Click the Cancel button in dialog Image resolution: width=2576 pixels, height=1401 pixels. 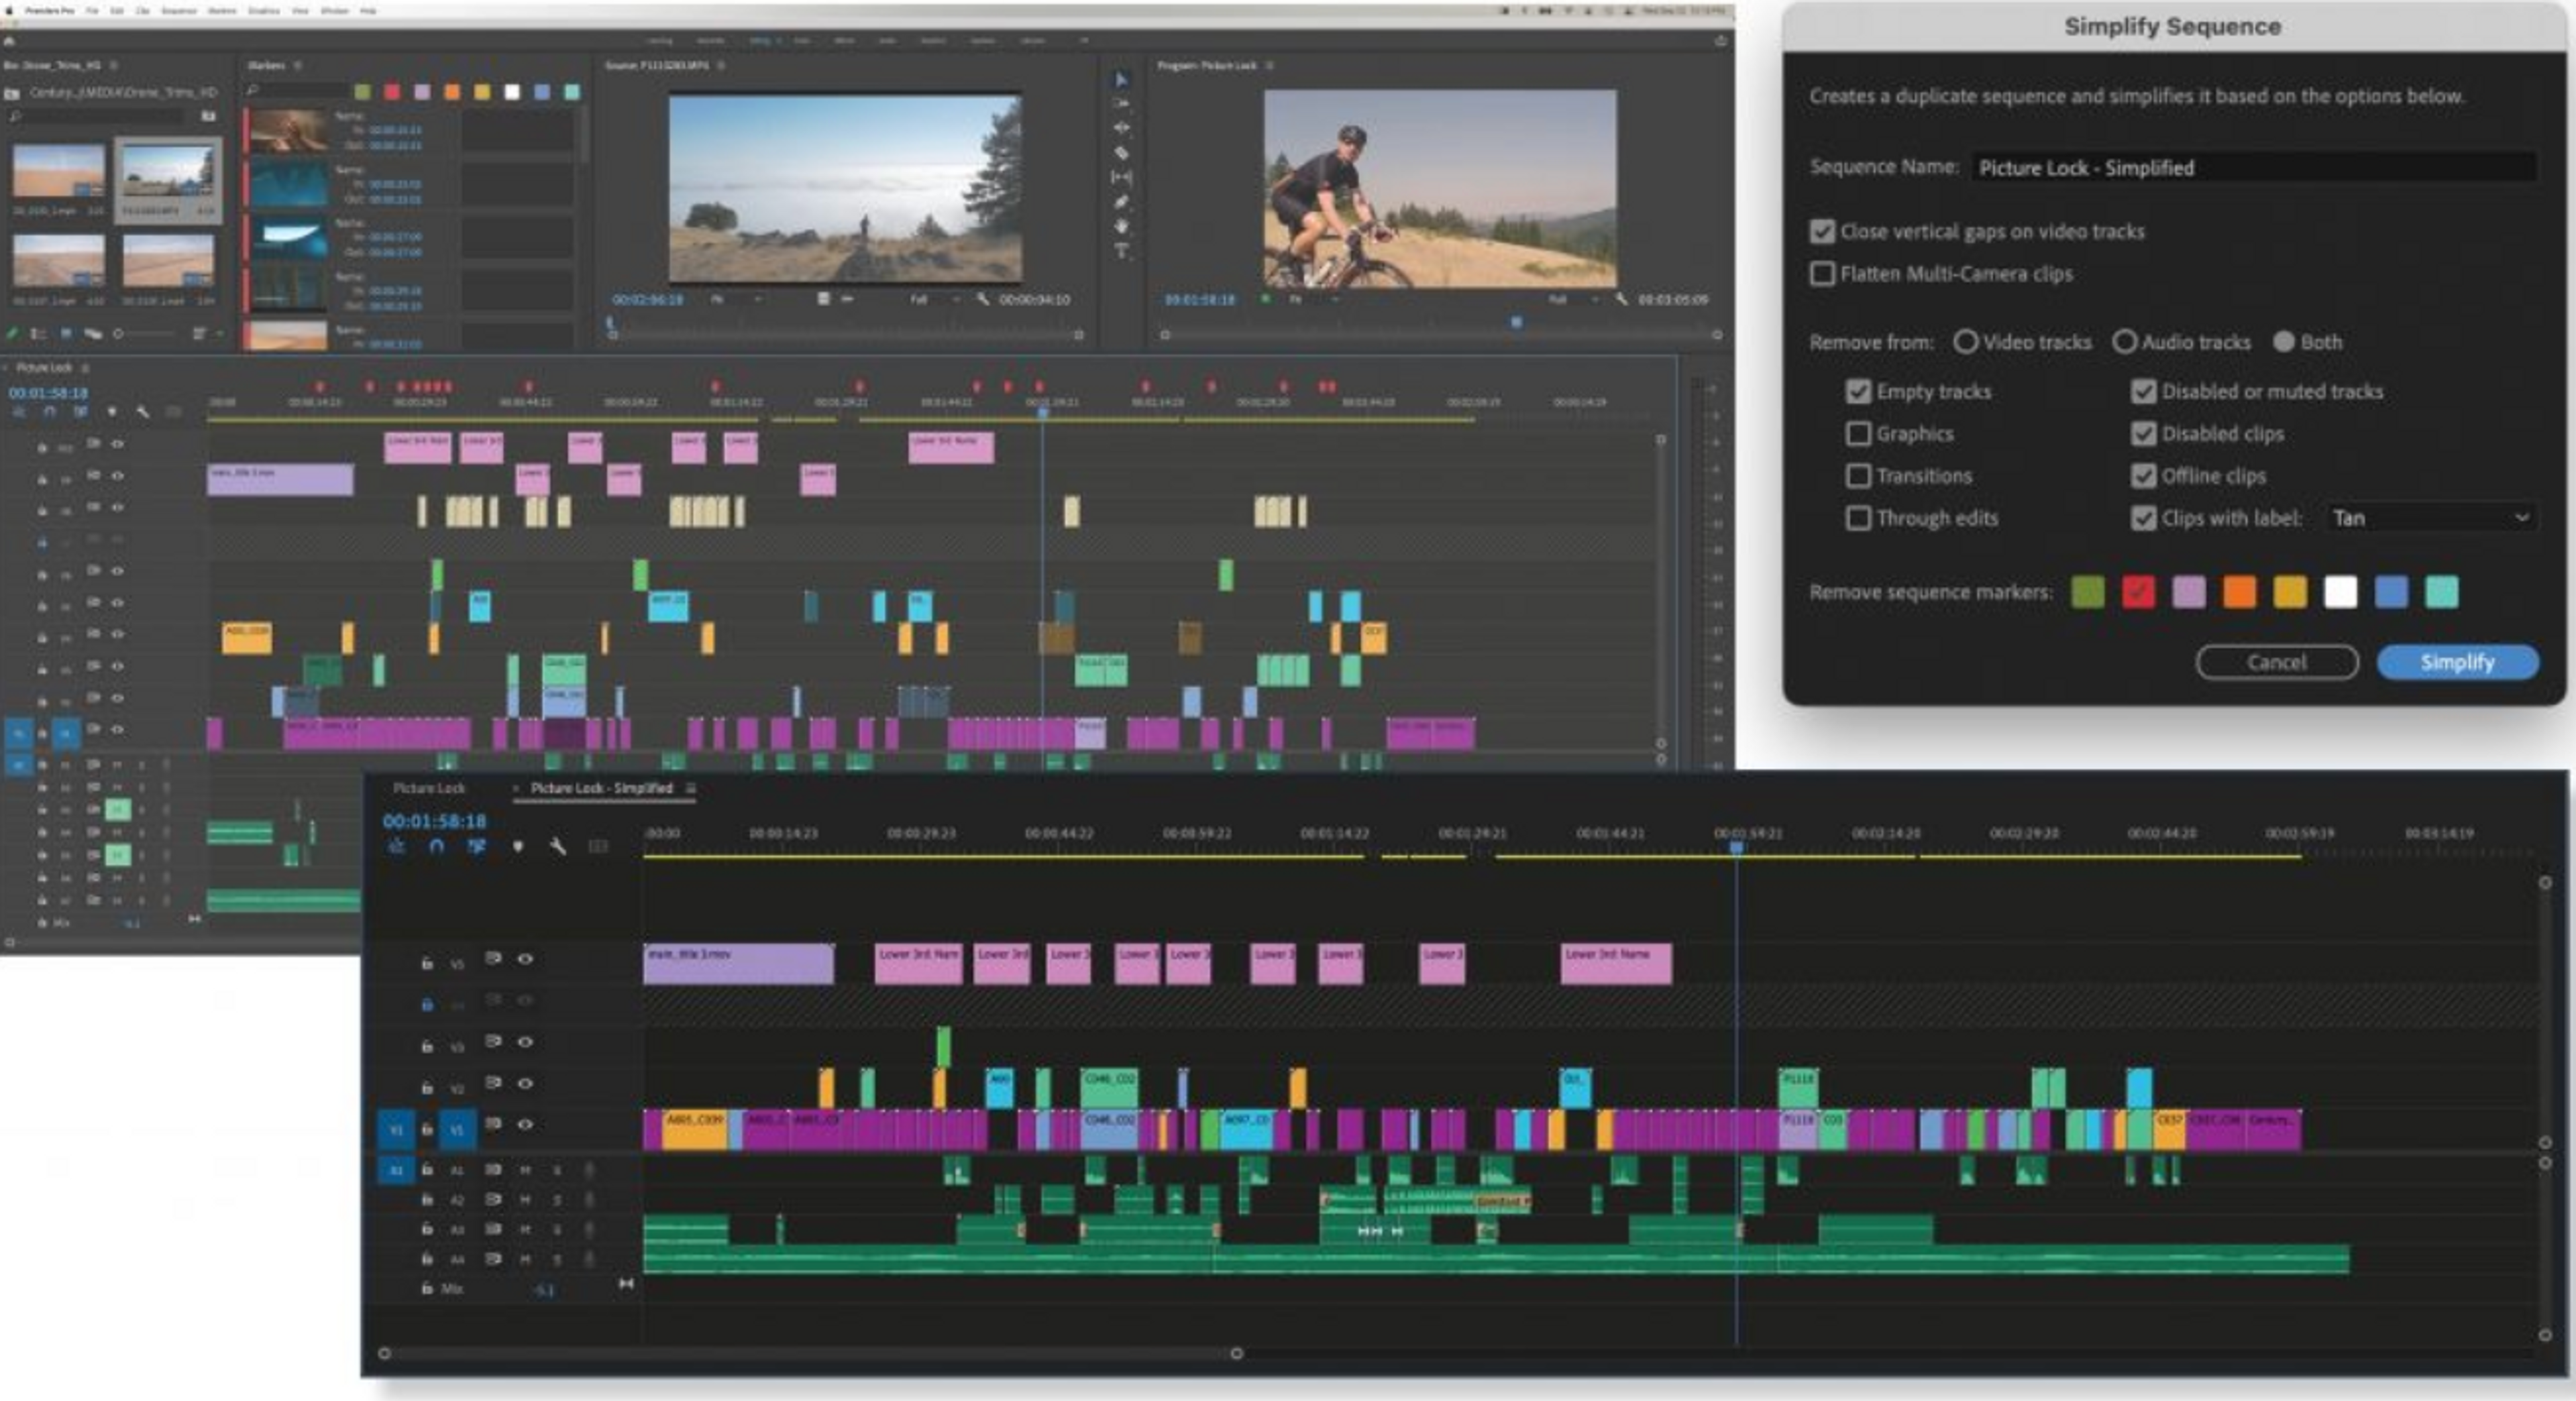(2276, 662)
